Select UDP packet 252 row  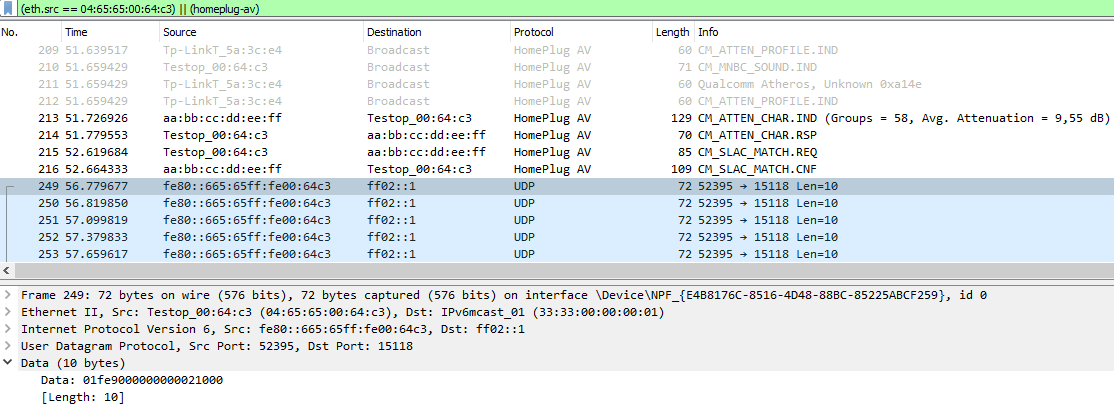[x=557, y=237]
